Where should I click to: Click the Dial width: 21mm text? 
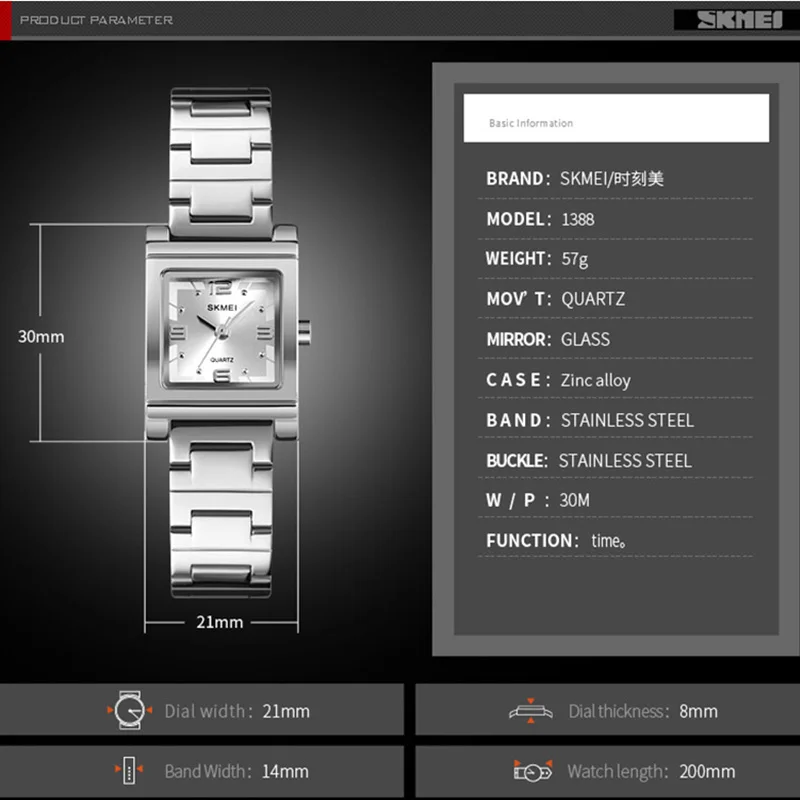(x=237, y=711)
